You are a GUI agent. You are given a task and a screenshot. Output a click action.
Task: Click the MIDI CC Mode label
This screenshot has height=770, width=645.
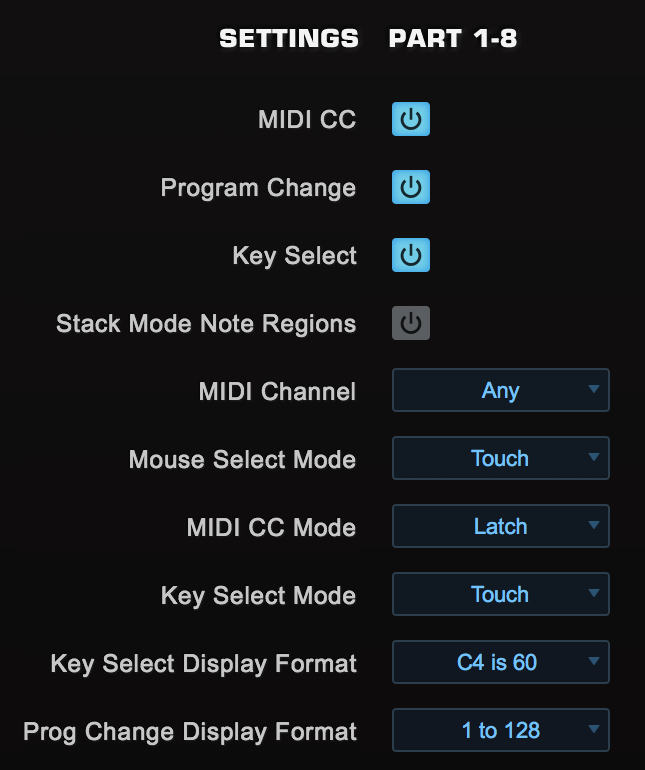tap(271, 528)
